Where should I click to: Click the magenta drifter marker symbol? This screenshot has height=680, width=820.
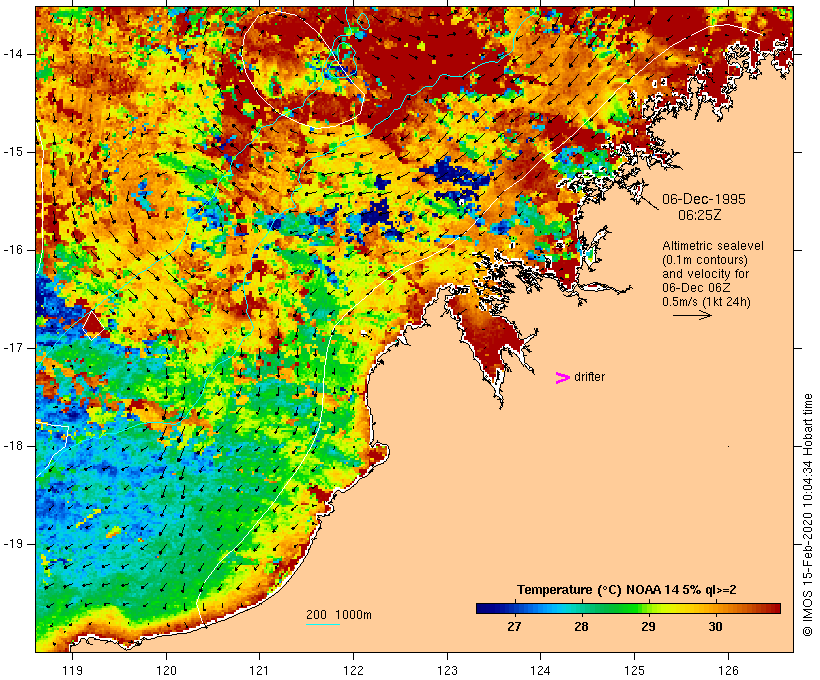(x=562, y=378)
